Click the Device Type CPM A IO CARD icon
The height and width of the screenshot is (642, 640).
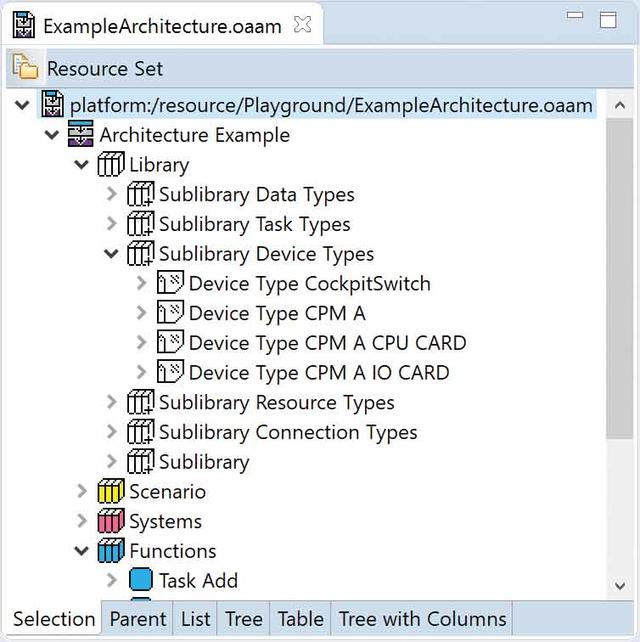click(170, 372)
